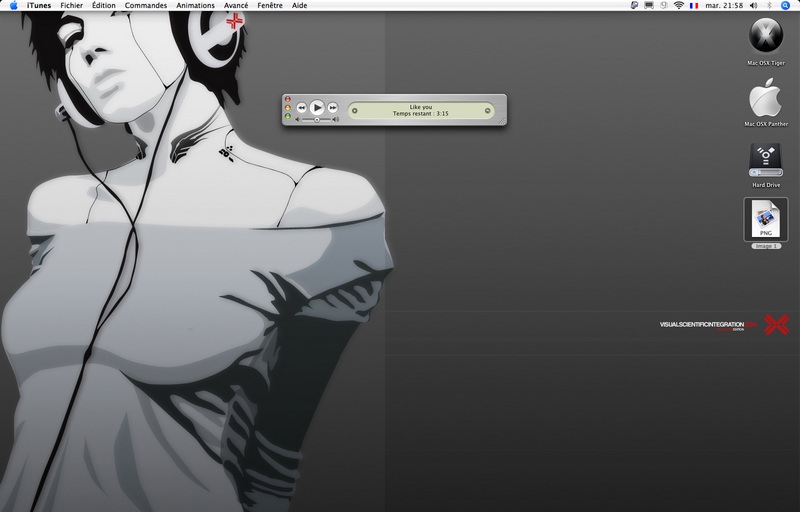Close the iTunes mini player window

click(288, 99)
